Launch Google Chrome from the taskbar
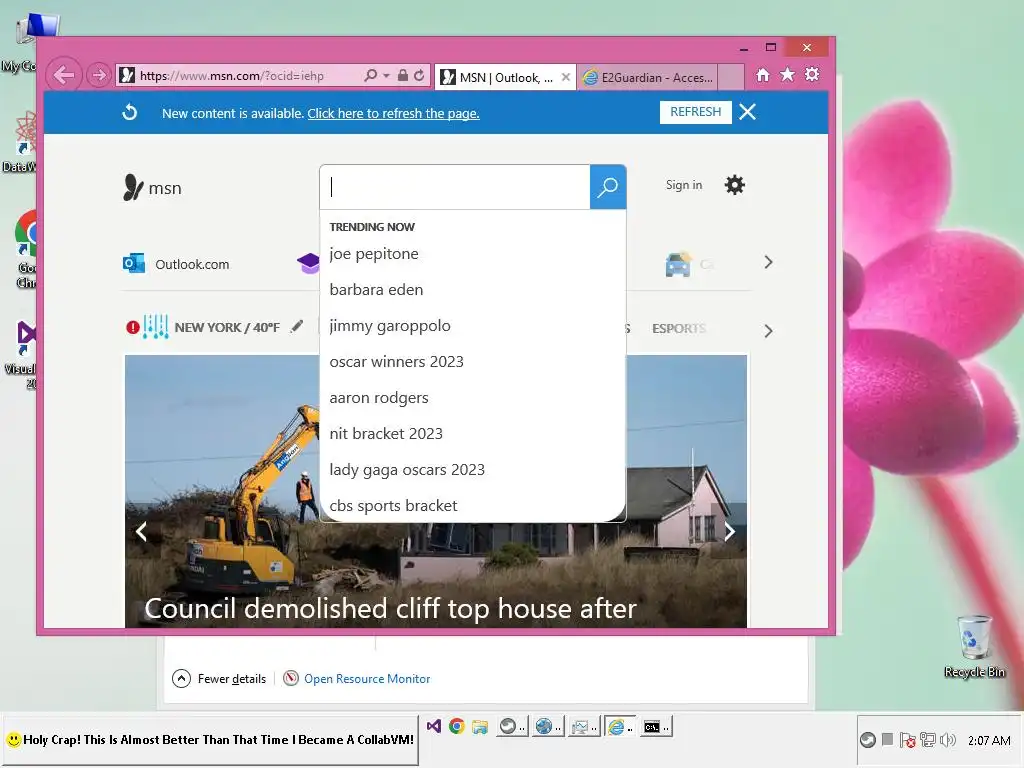Screen dimensions: 1024x768 (x=456, y=726)
